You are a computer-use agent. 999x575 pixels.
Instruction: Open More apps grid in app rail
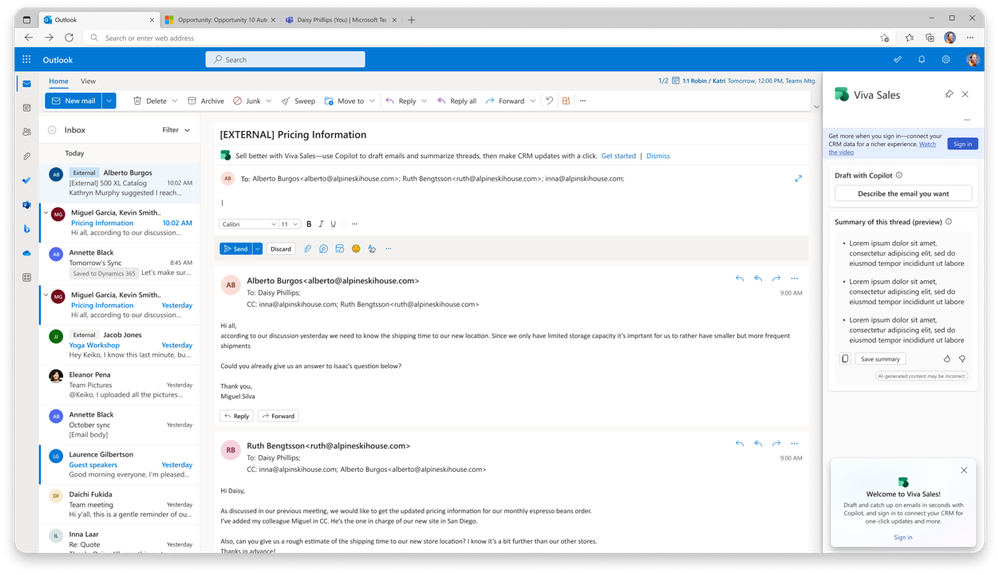pyautogui.click(x=26, y=277)
